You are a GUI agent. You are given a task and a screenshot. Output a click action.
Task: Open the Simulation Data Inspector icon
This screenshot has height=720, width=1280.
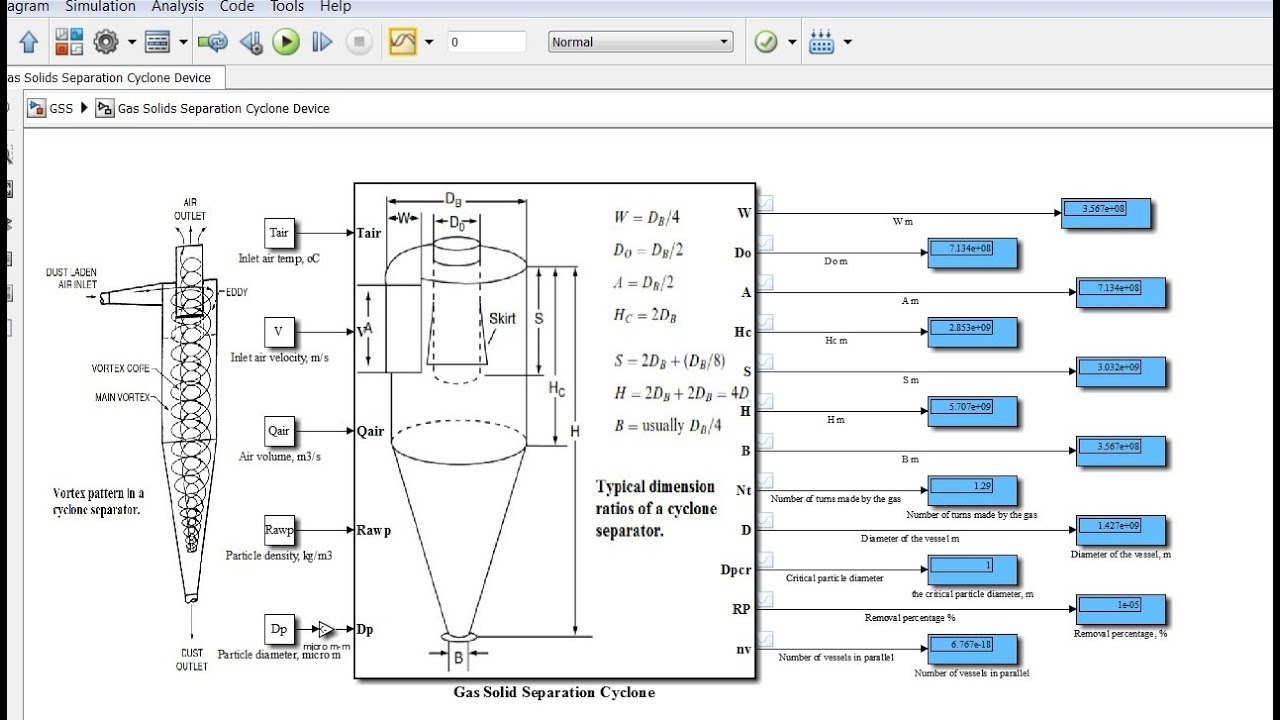point(402,42)
